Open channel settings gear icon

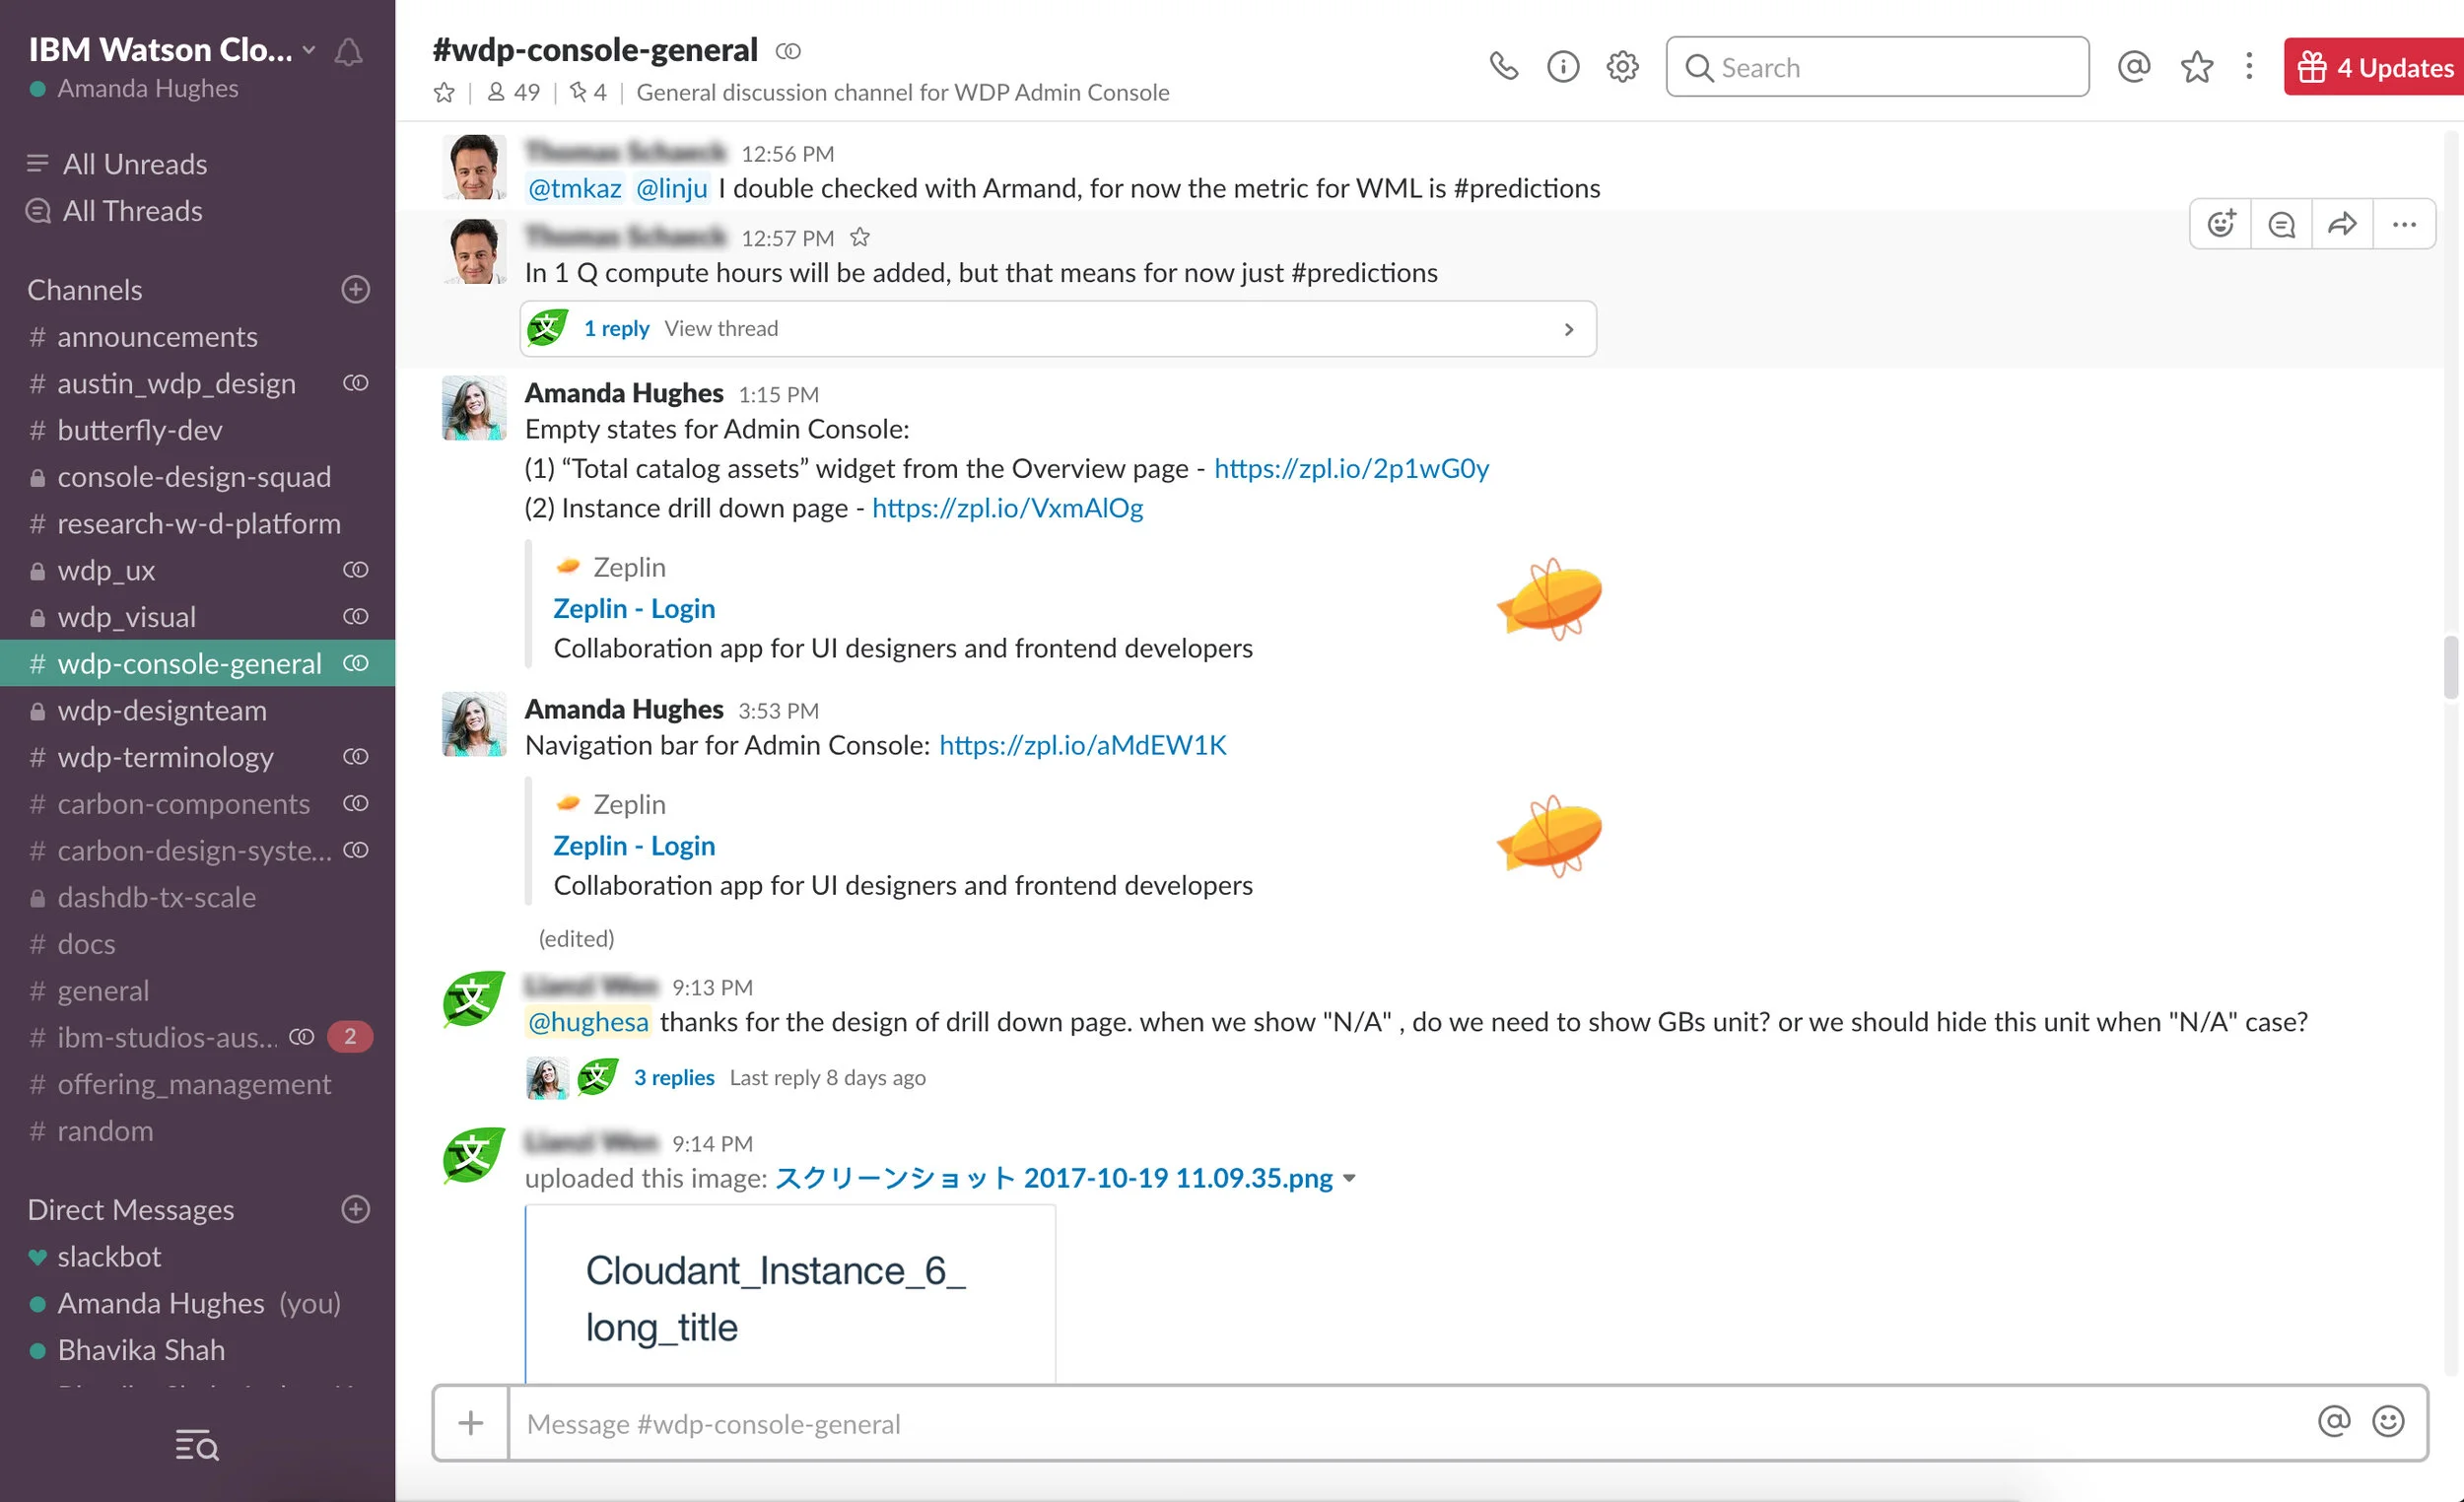tap(1622, 67)
